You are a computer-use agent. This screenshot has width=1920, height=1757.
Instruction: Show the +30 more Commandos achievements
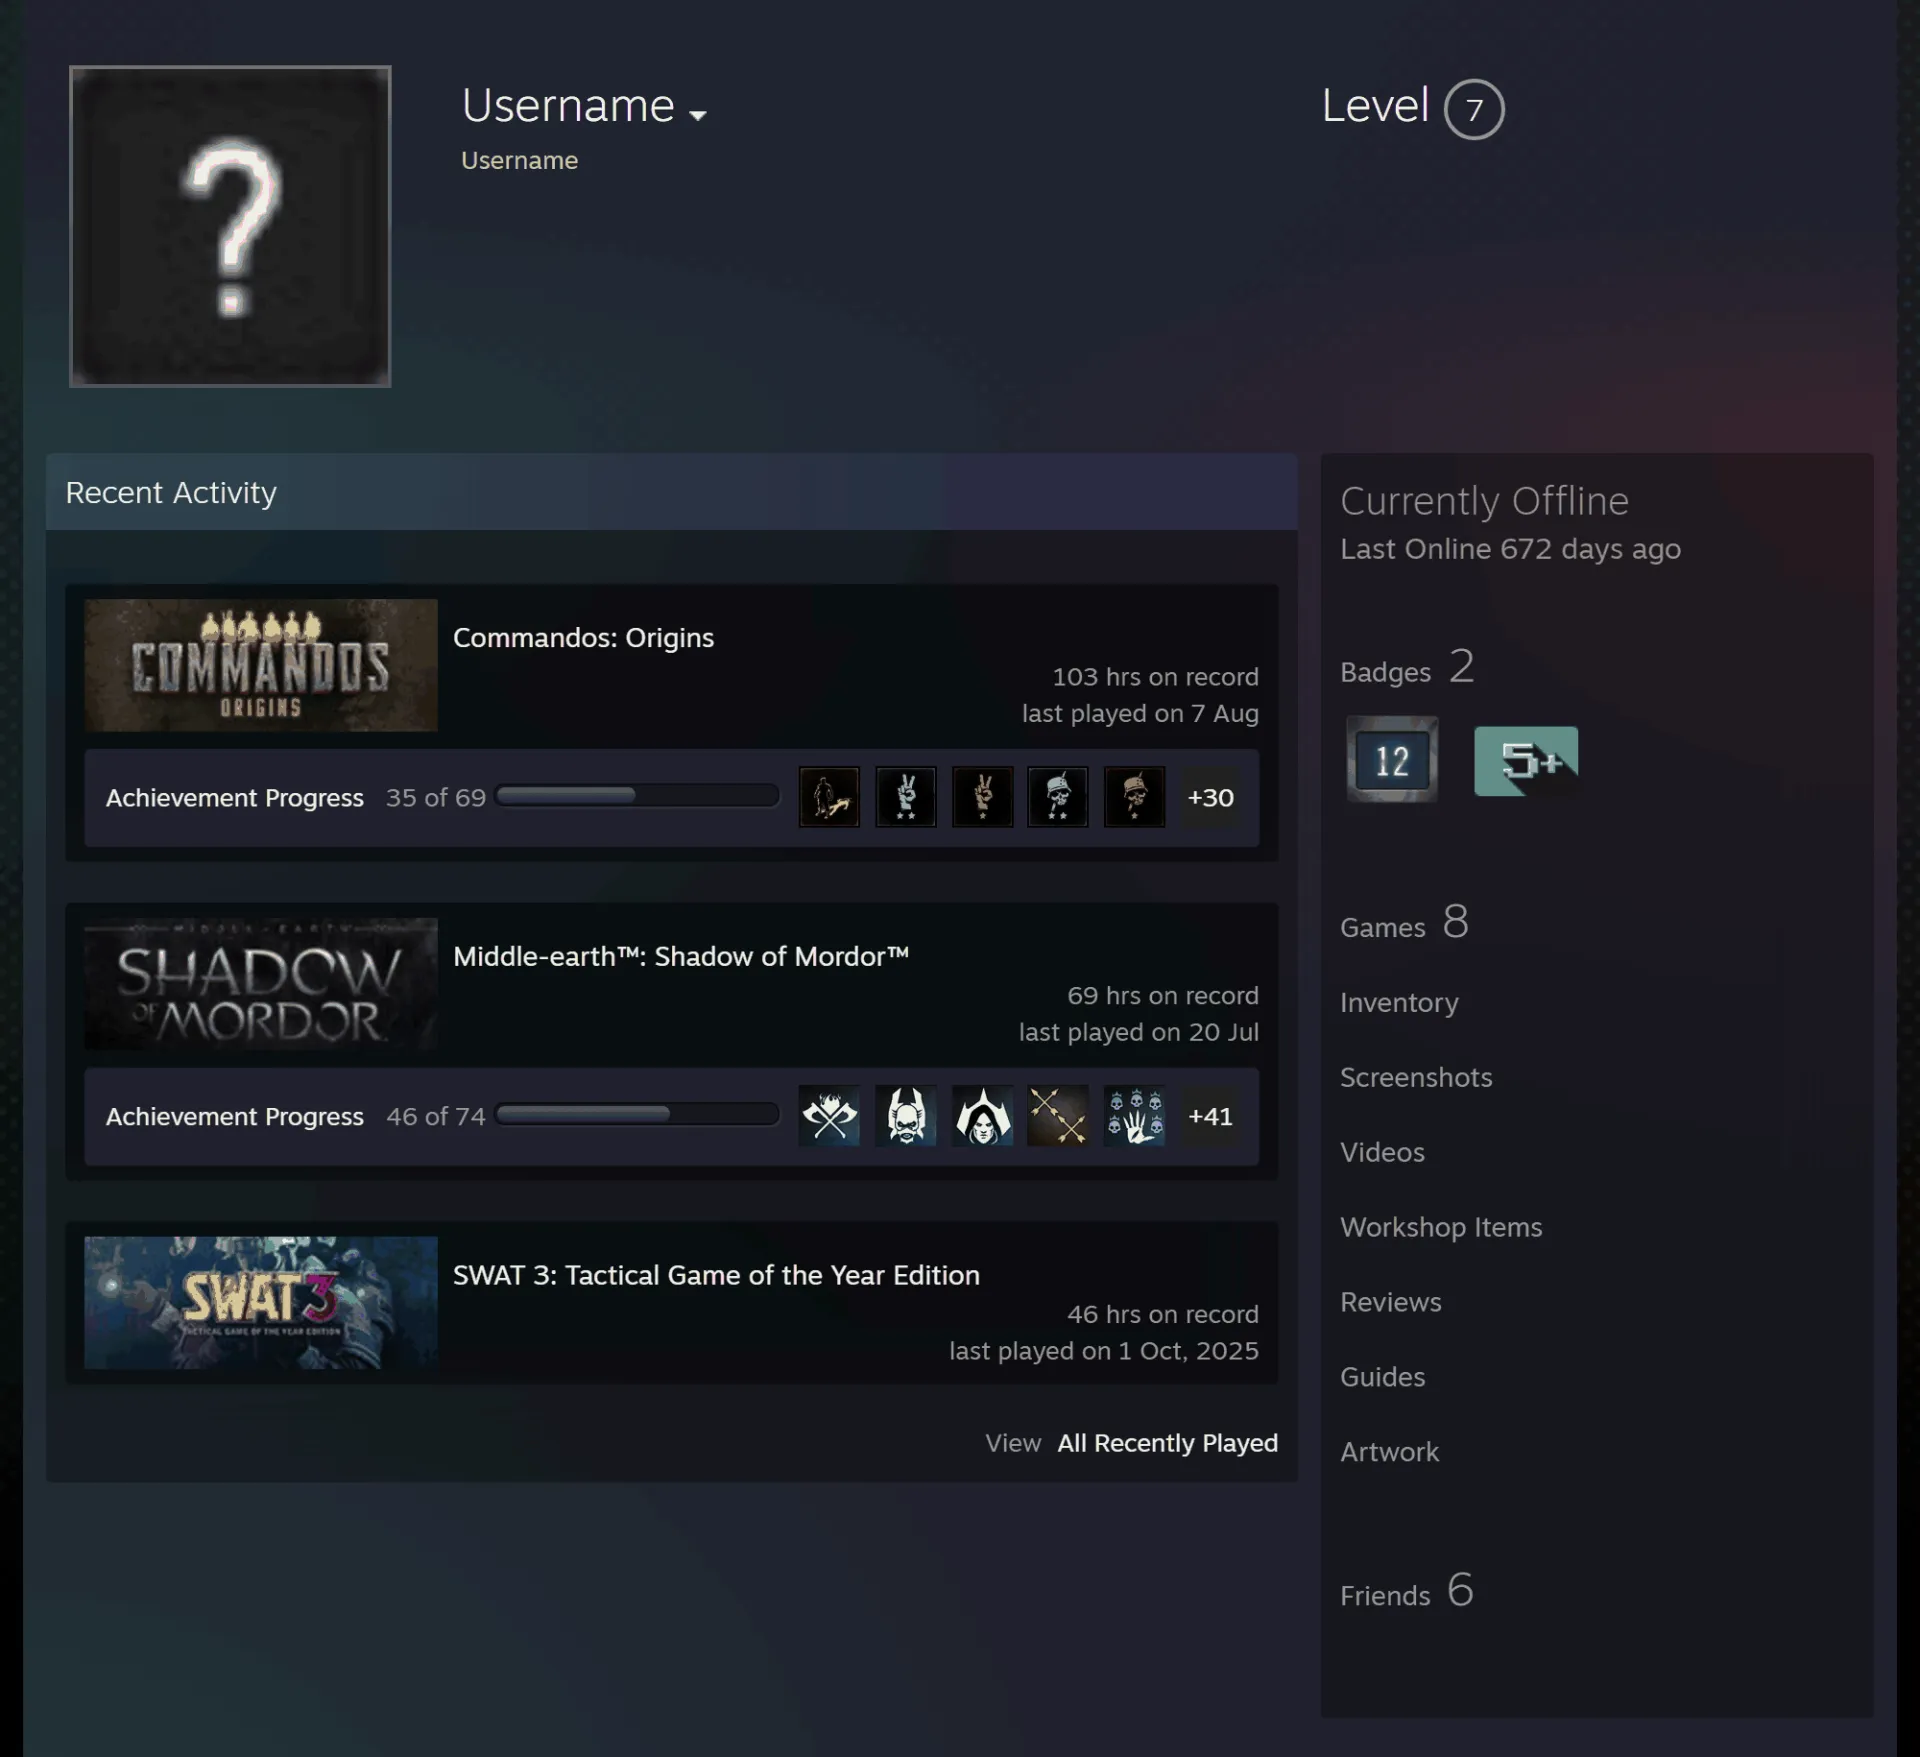click(x=1210, y=797)
